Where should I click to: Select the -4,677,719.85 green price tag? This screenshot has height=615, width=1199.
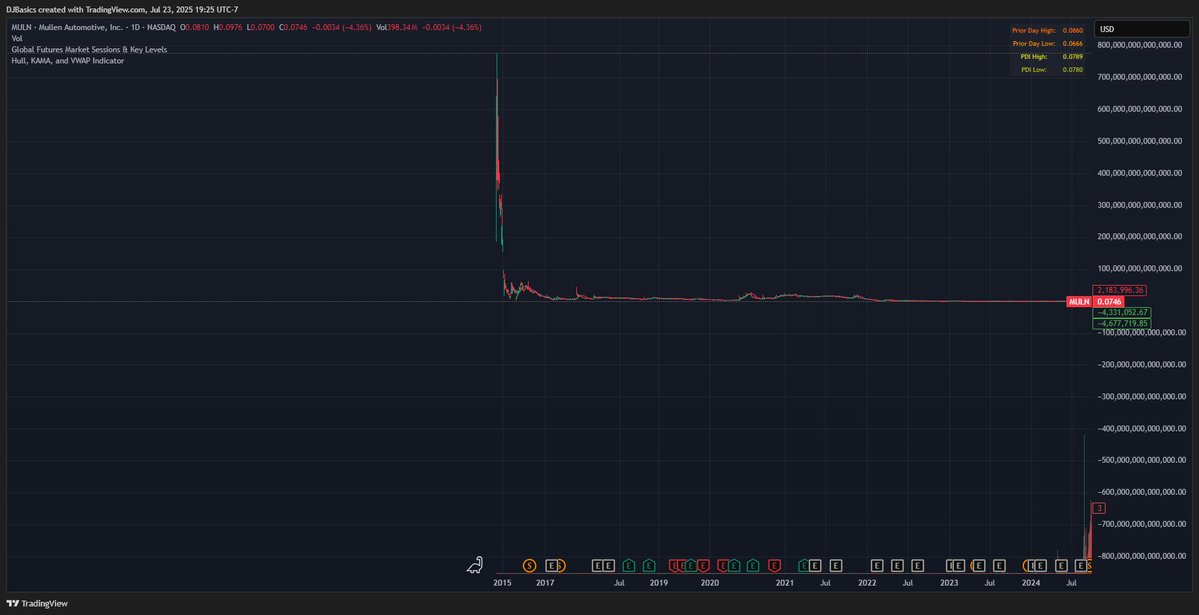pos(1122,324)
